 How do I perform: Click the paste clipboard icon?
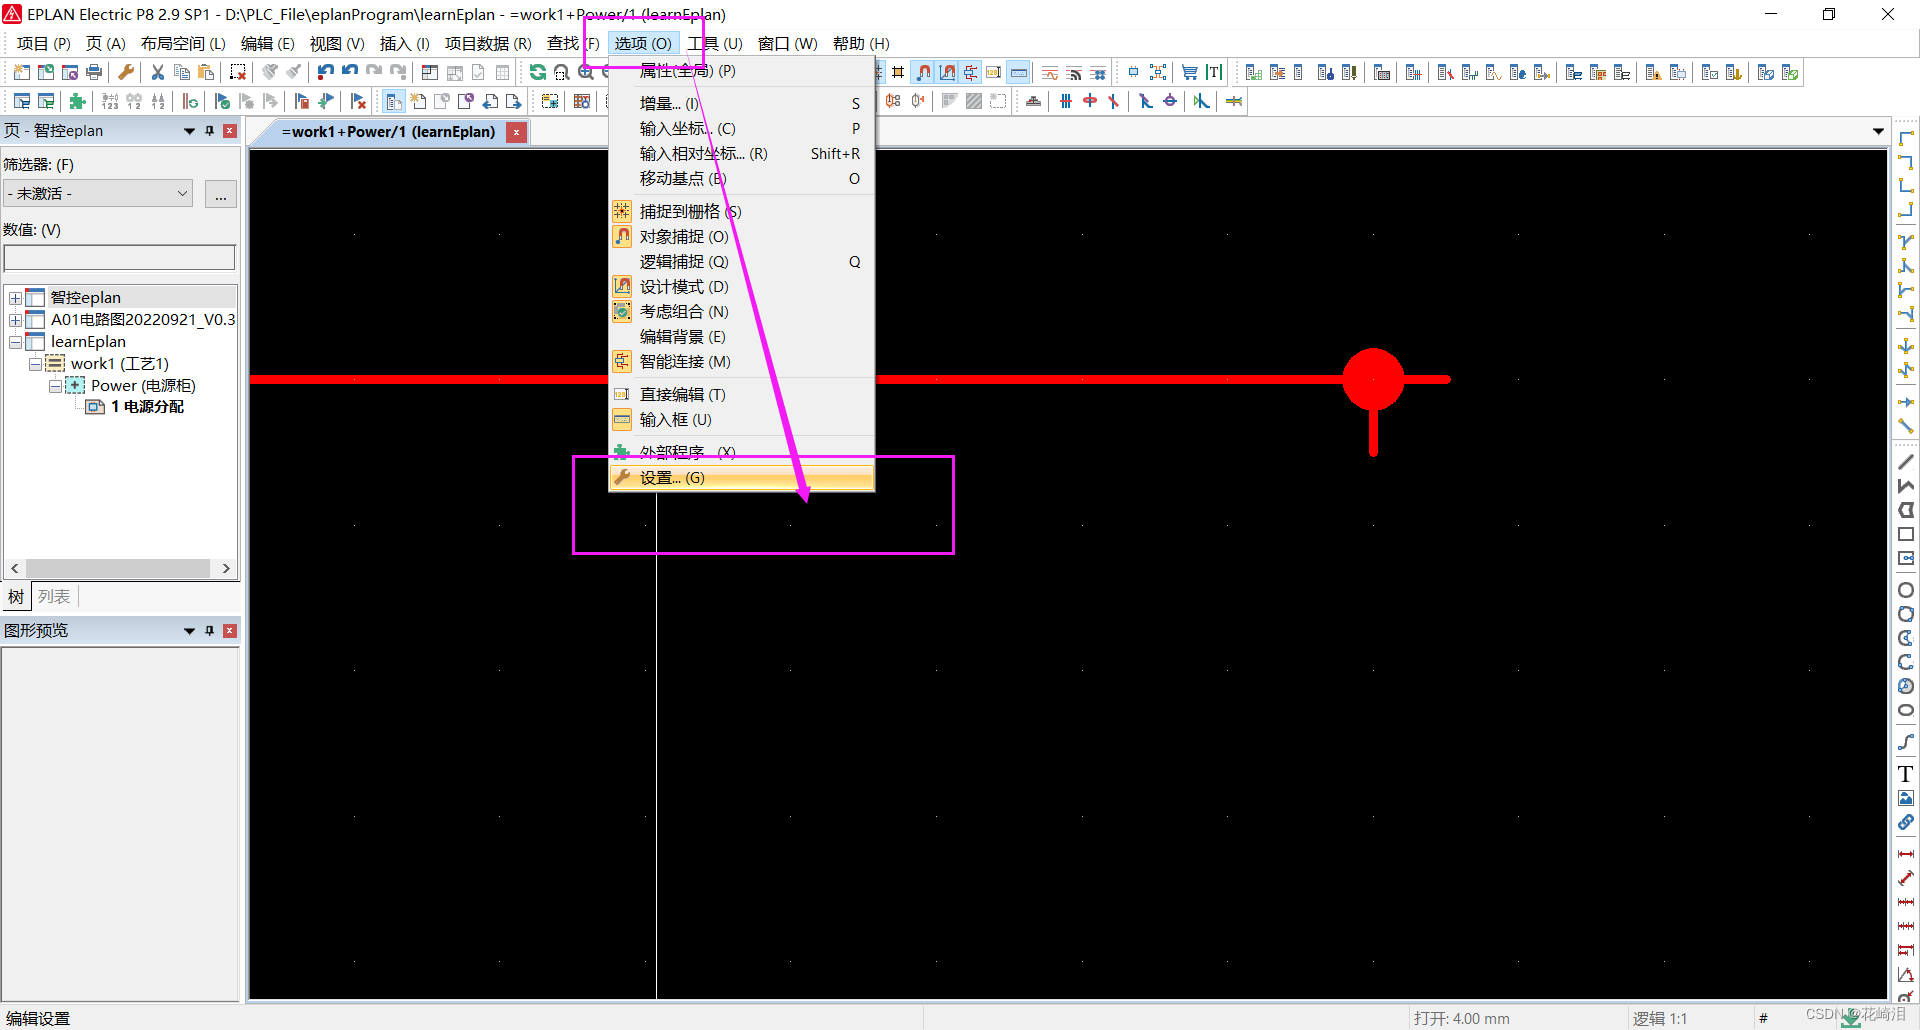tap(206, 72)
